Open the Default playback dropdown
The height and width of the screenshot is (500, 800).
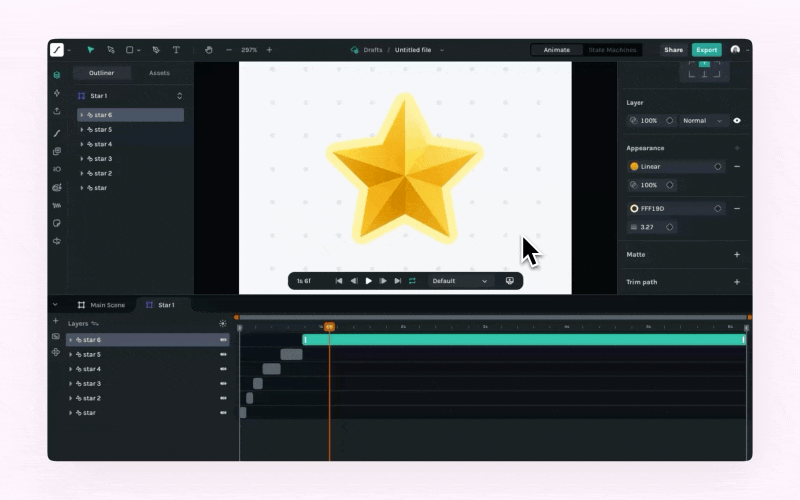460,281
